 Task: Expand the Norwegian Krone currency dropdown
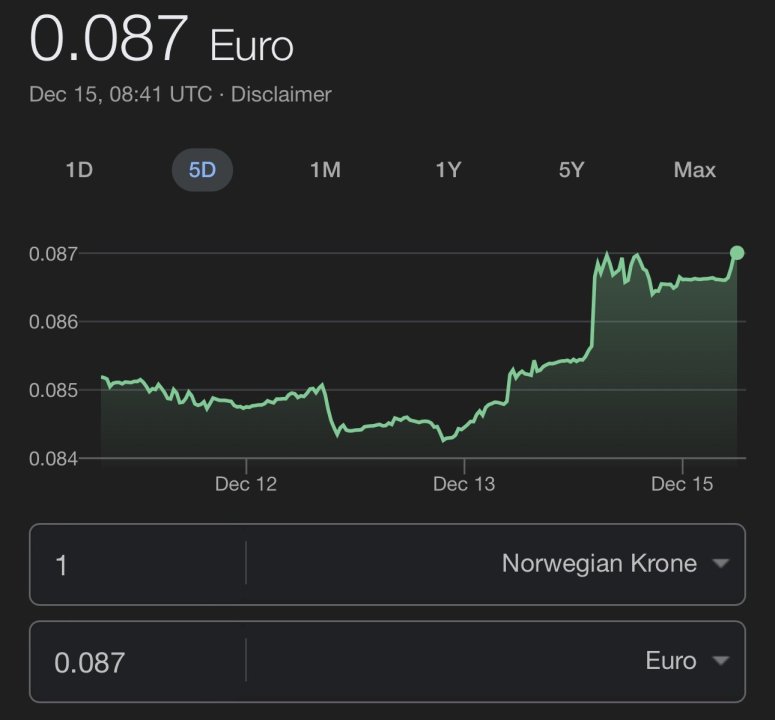599,564
